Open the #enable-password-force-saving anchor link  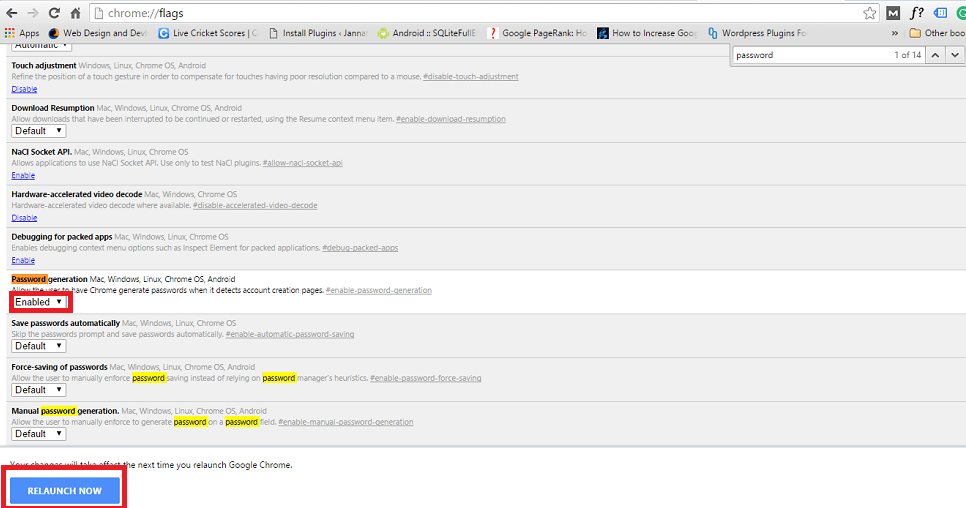[426, 378]
